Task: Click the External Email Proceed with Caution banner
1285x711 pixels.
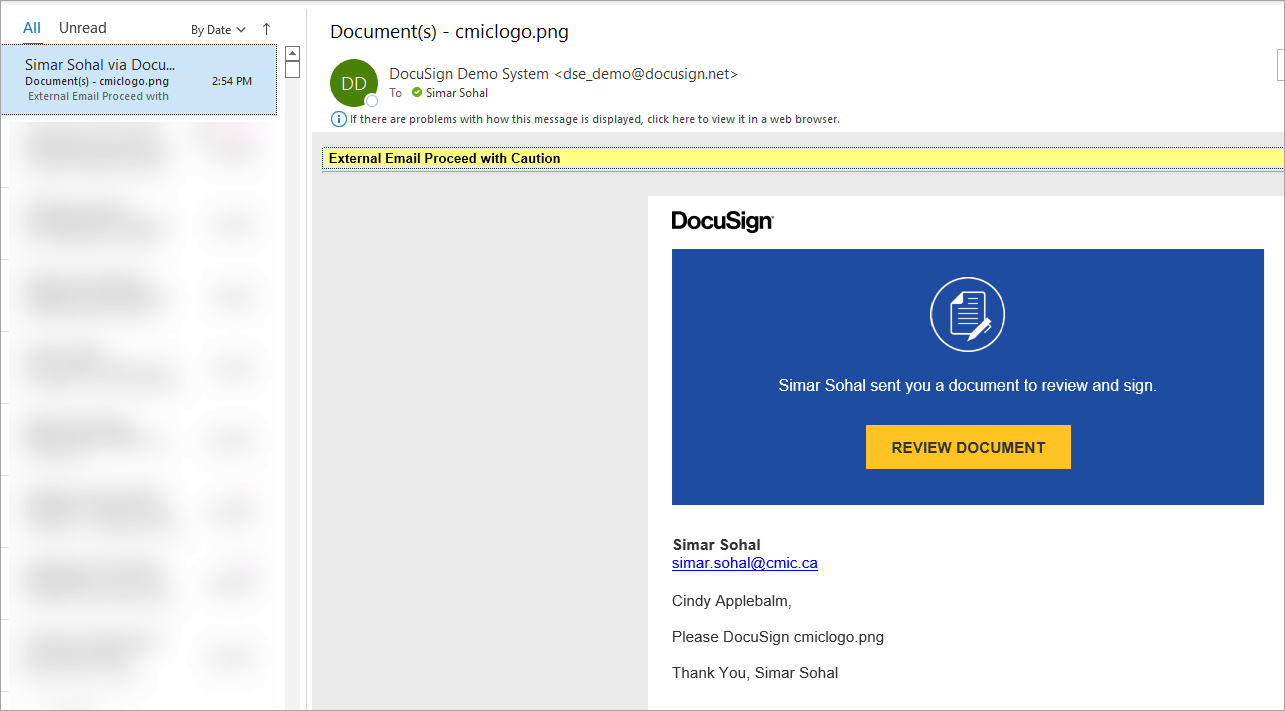Action: [x=802, y=158]
